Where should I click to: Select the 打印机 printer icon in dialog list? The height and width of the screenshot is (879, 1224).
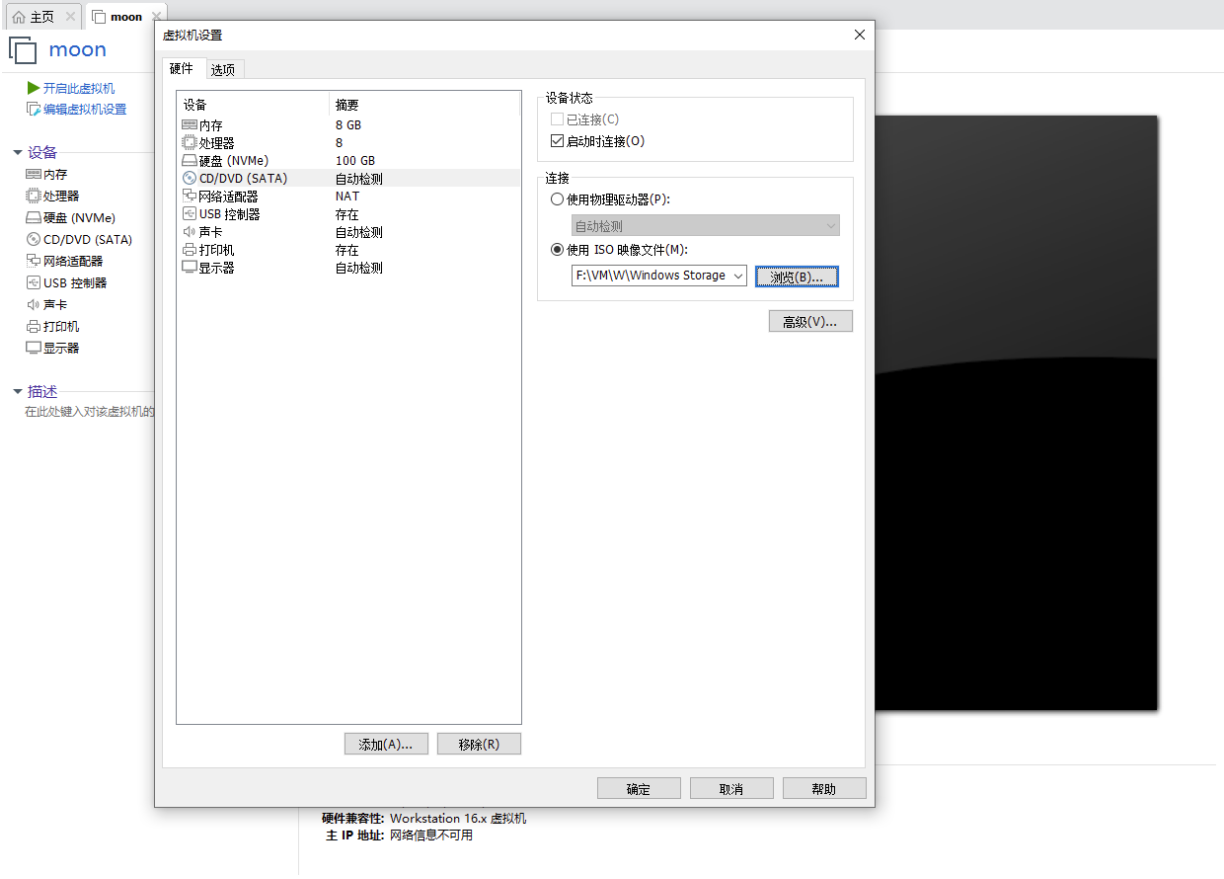coord(189,250)
